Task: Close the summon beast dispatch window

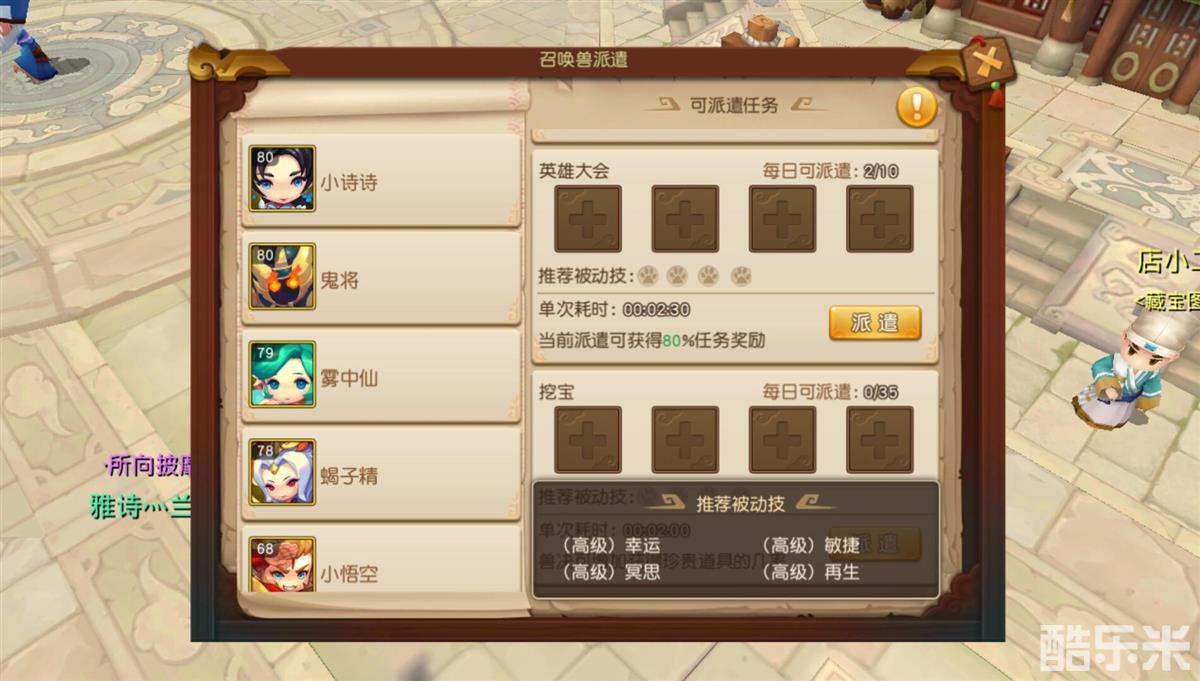Action: tap(987, 64)
